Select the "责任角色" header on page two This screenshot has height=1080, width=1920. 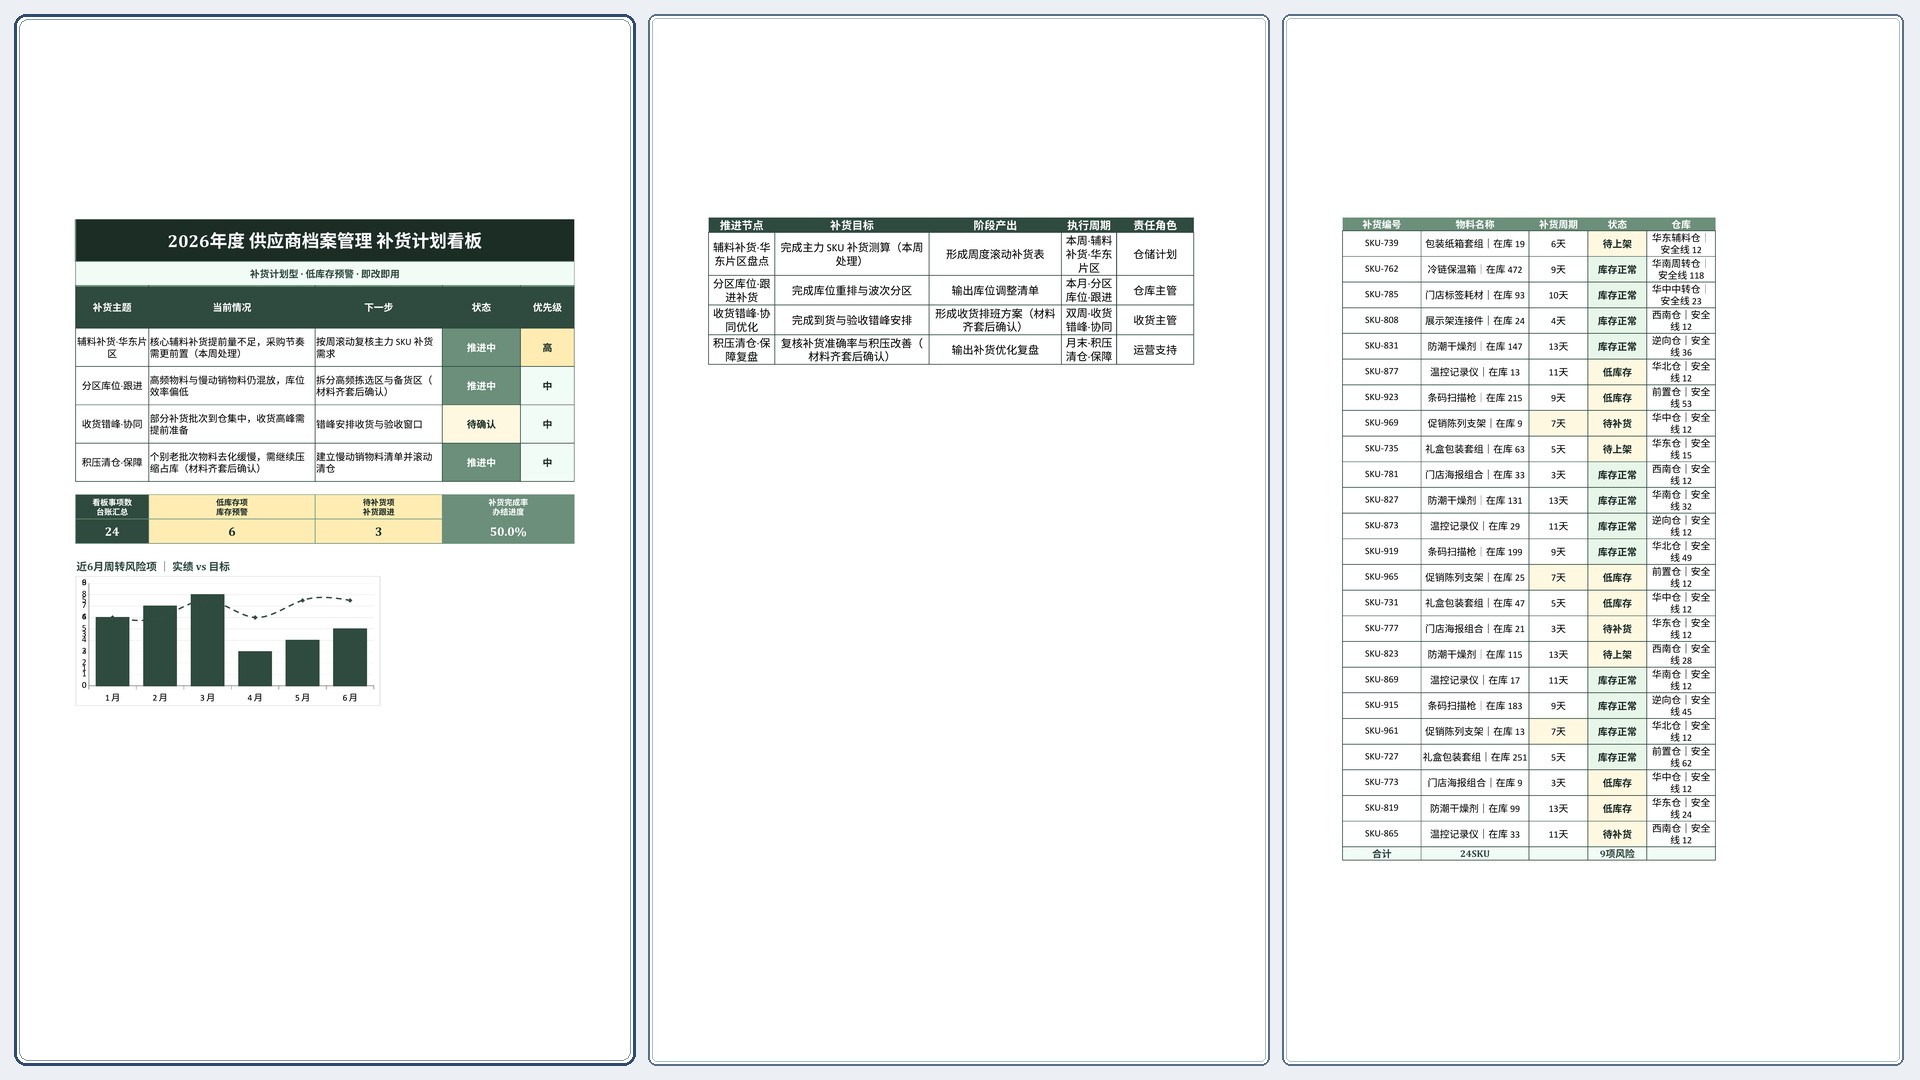pyautogui.click(x=1155, y=226)
